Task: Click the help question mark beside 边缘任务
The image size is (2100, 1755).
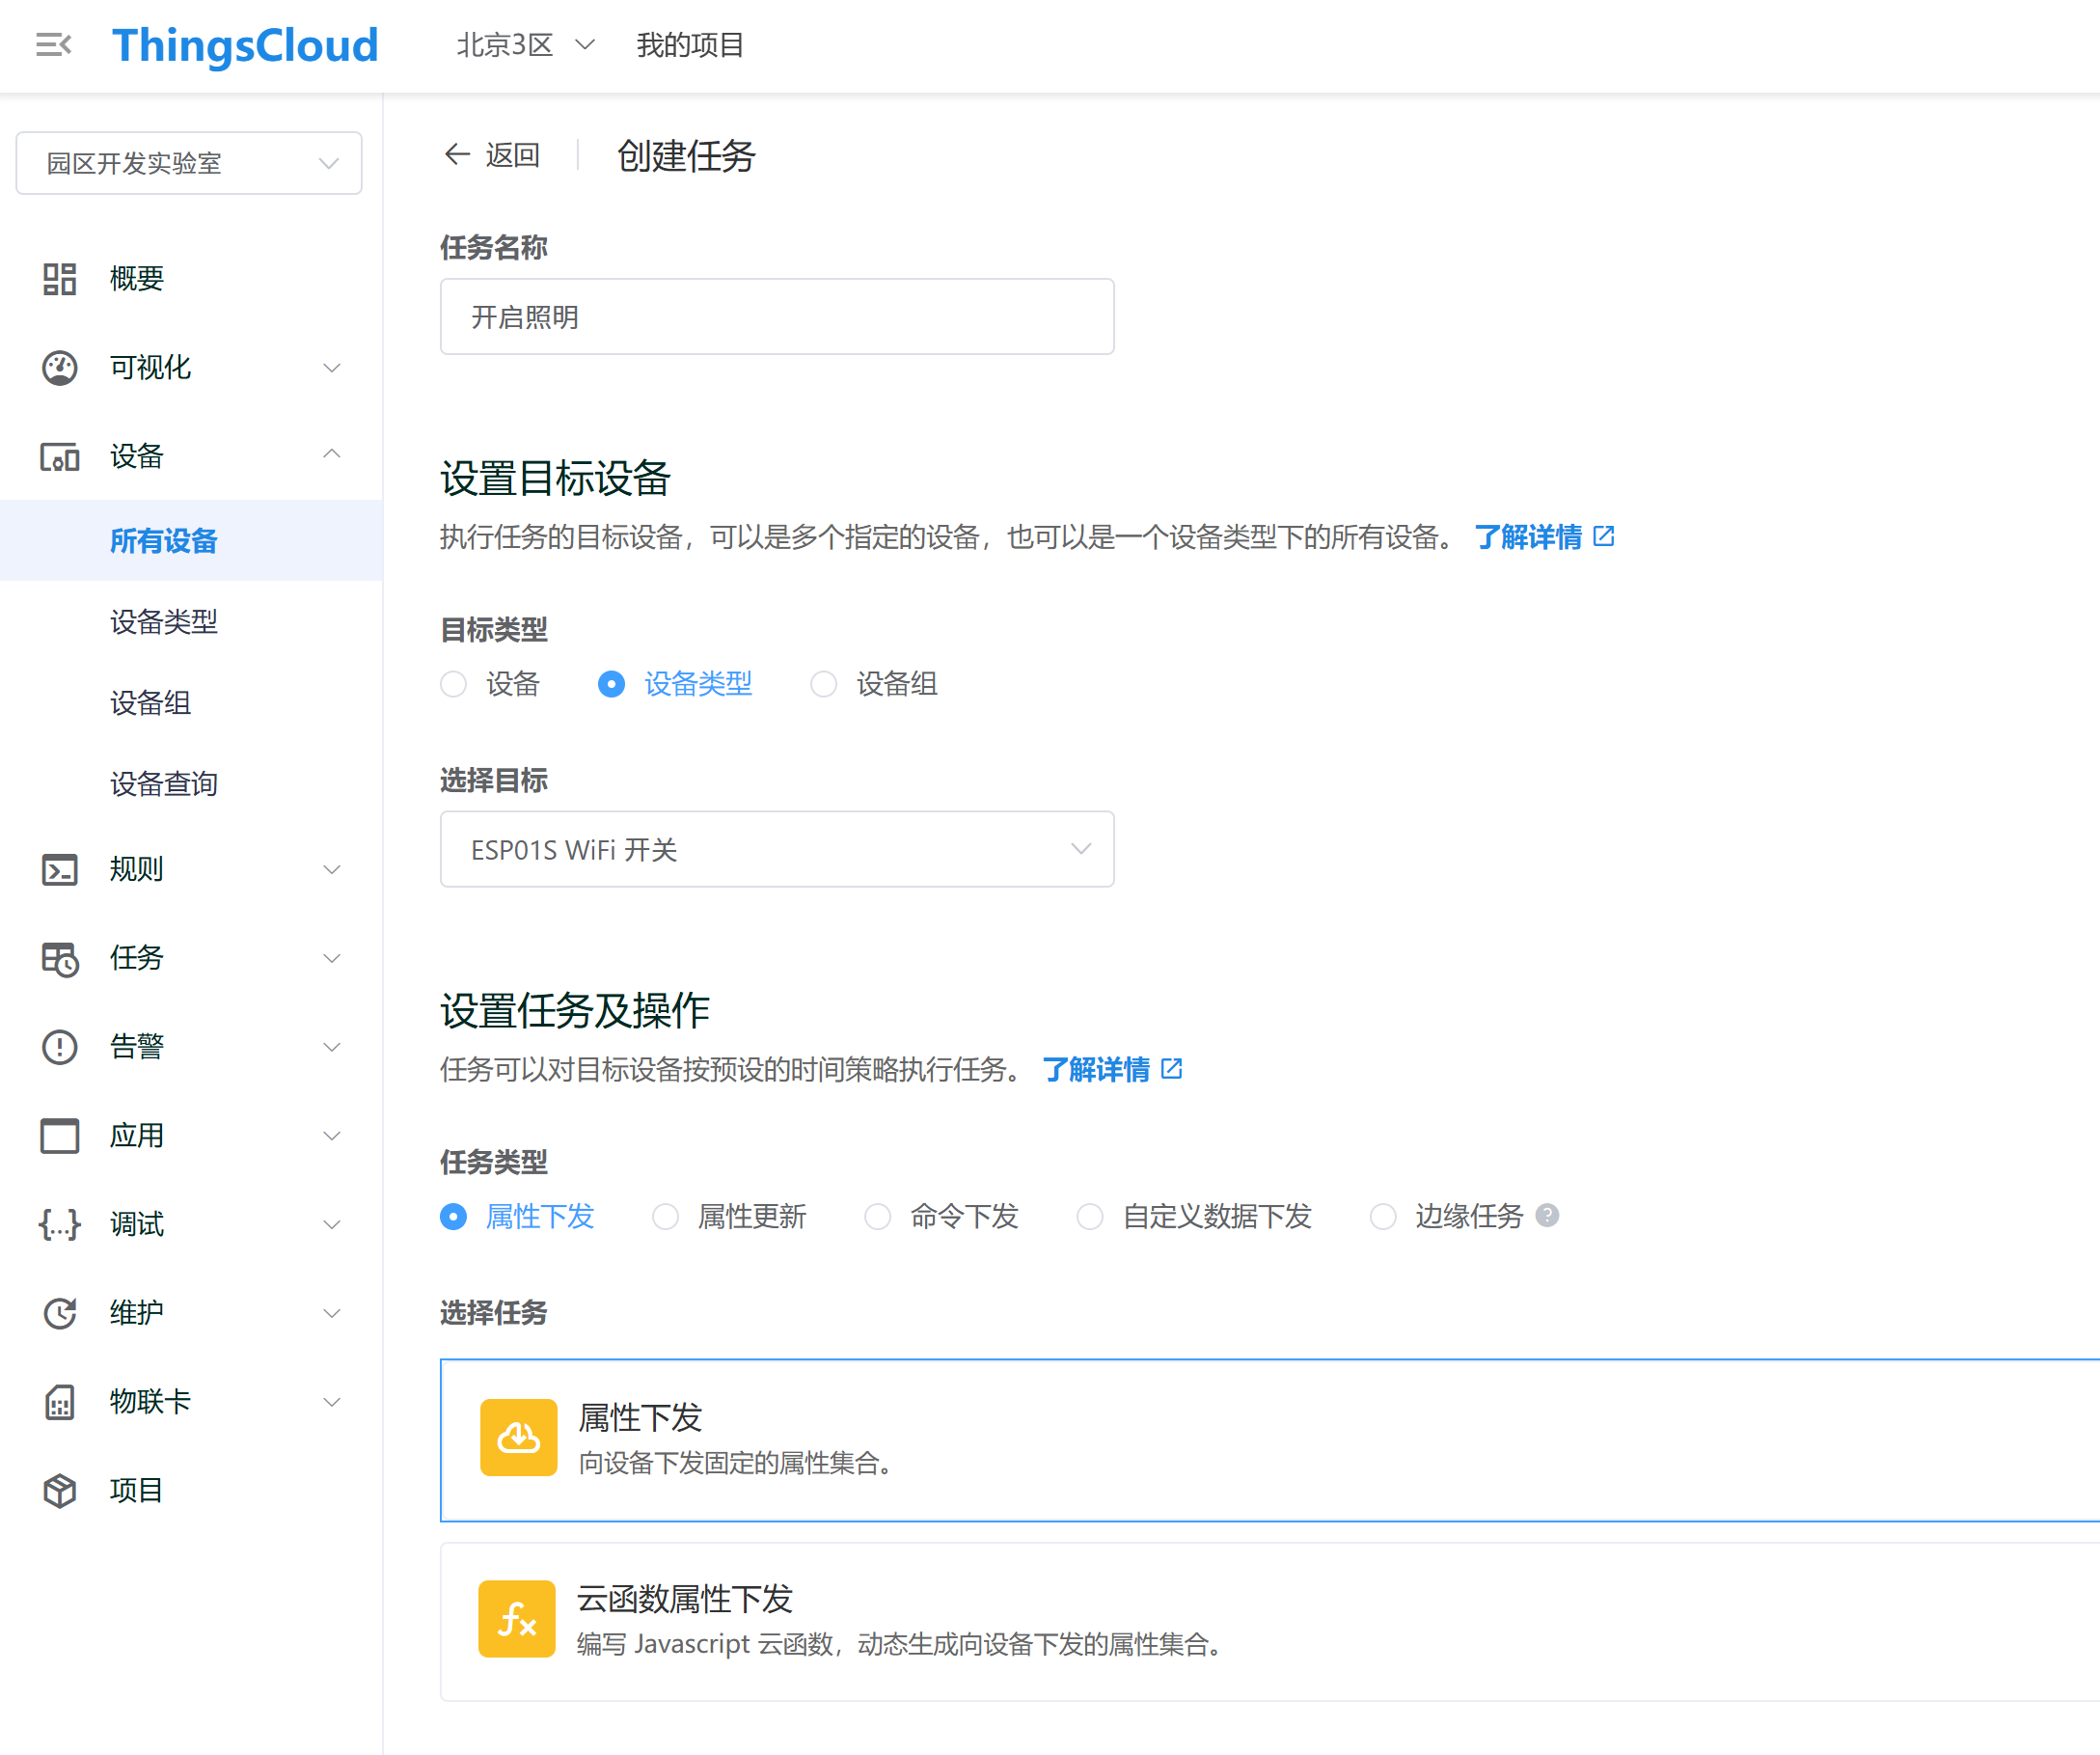Action: click(1547, 1215)
